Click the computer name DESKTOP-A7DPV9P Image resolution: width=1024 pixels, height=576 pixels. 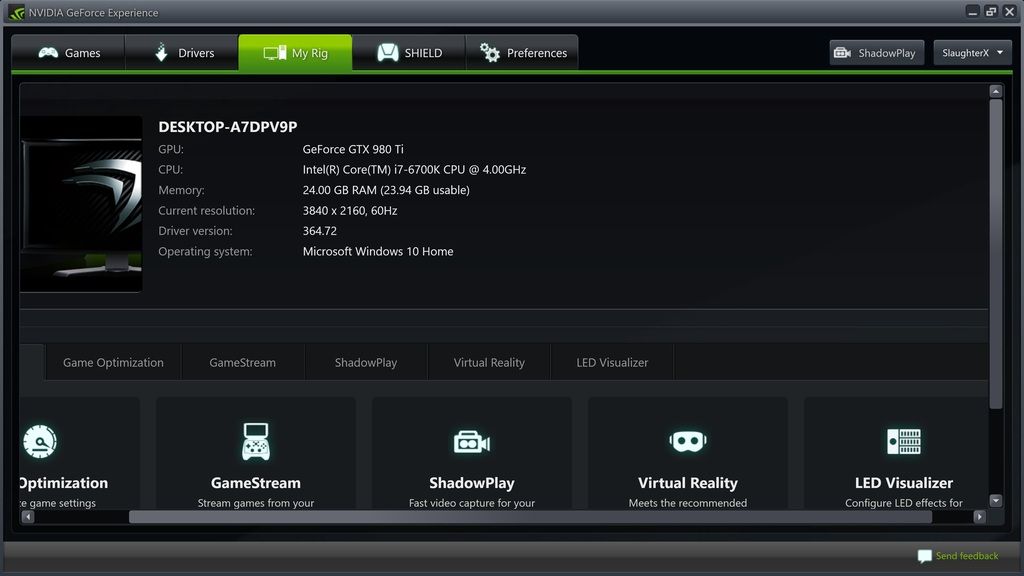[x=227, y=127]
